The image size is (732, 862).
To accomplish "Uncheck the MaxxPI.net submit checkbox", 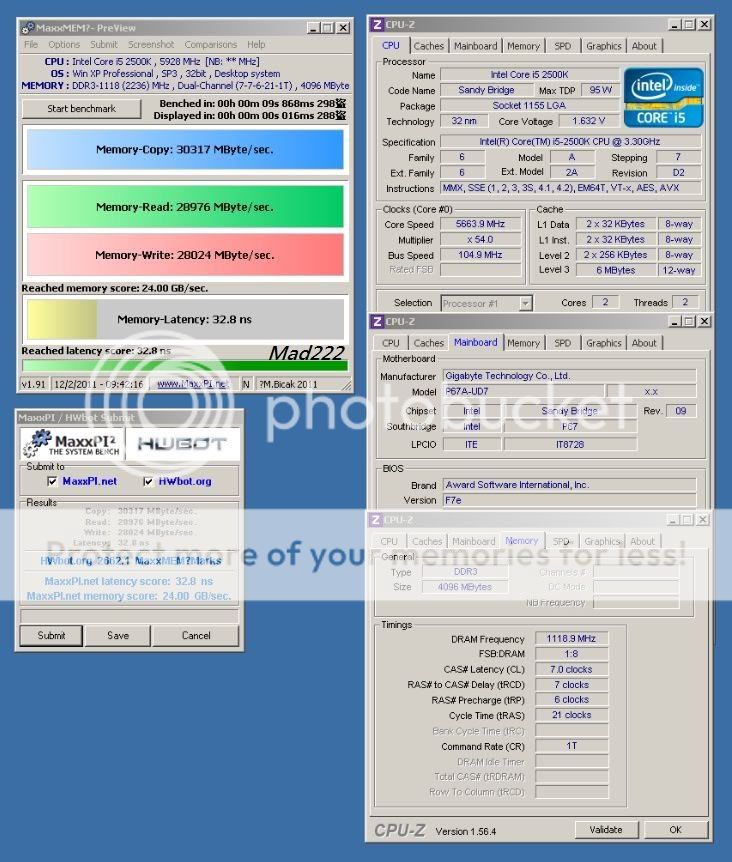I will (x=52, y=481).
